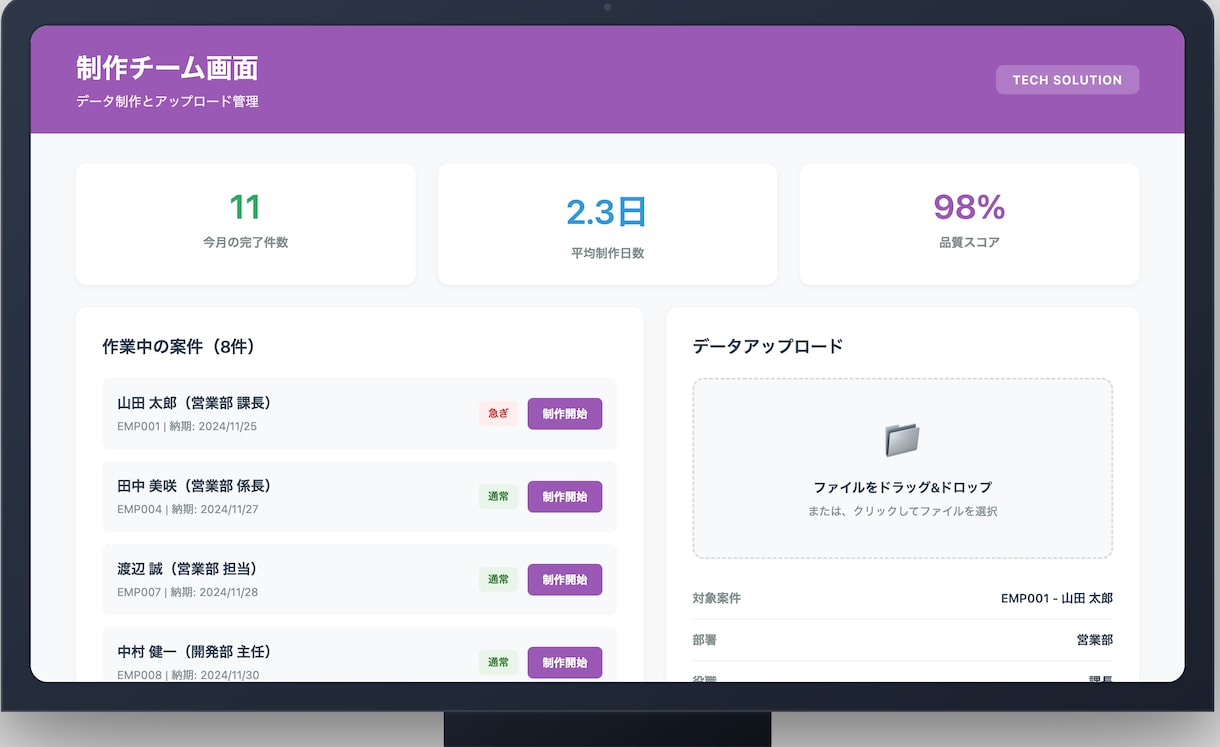Click EMP001 | 納期: 2024/11/25 line
The height and width of the screenshot is (747, 1220).
pos(187,426)
